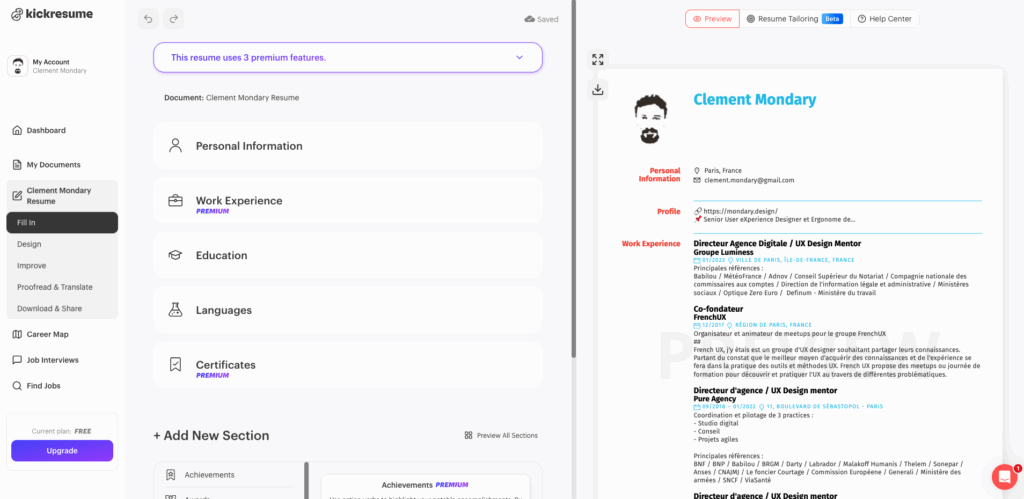Redo the last change
This screenshot has height=499, width=1024.
(x=173, y=19)
